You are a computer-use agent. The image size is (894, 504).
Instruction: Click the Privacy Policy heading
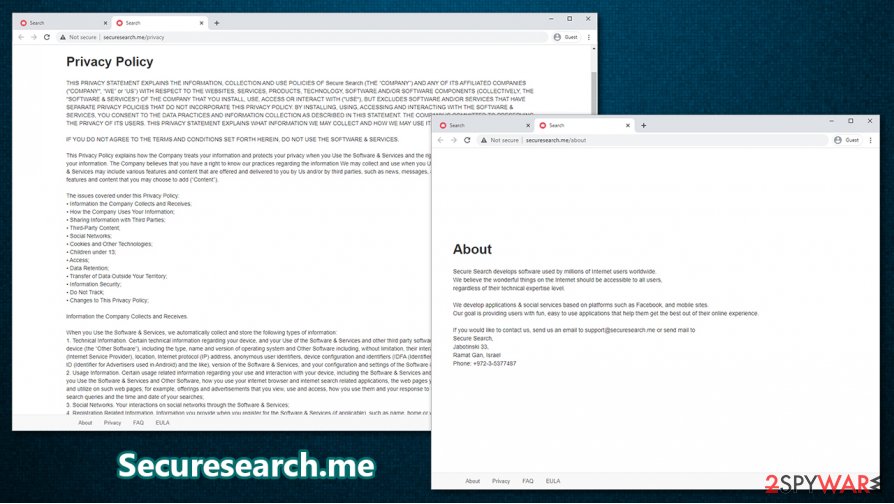109,62
